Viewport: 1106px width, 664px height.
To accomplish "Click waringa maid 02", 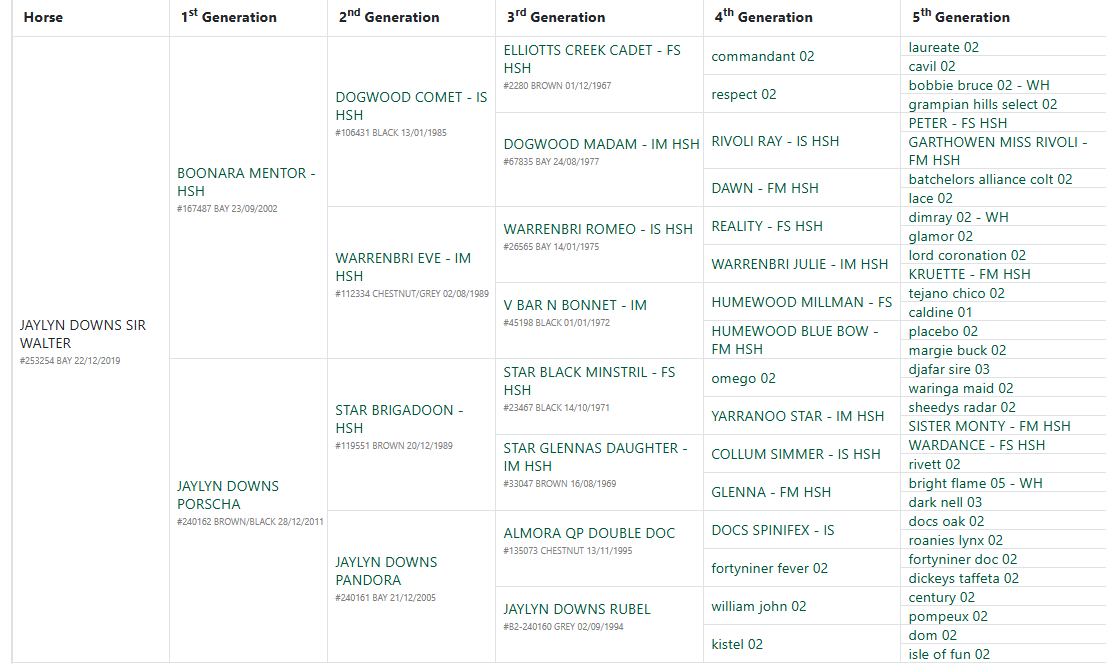I will click(x=960, y=388).
